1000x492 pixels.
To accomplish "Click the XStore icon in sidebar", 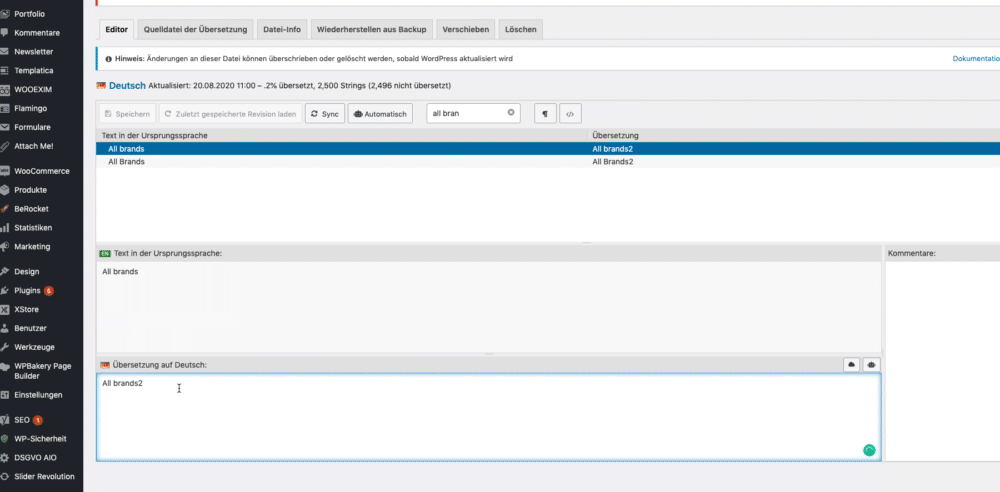I will coord(4,309).
